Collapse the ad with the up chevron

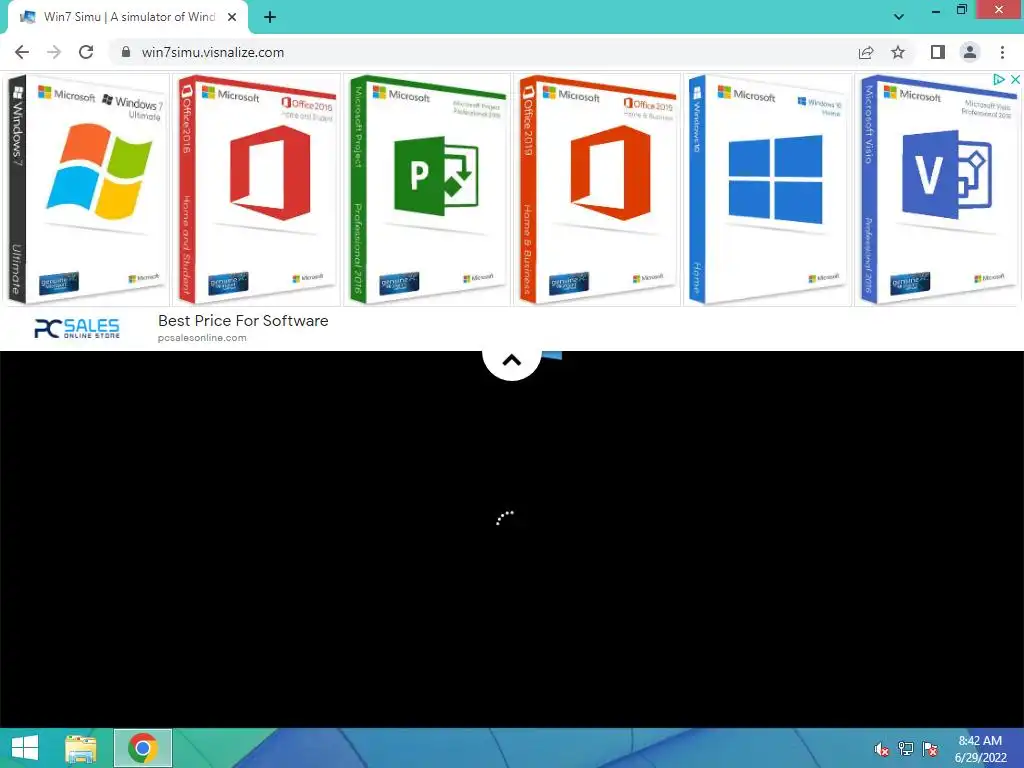[512, 360]
